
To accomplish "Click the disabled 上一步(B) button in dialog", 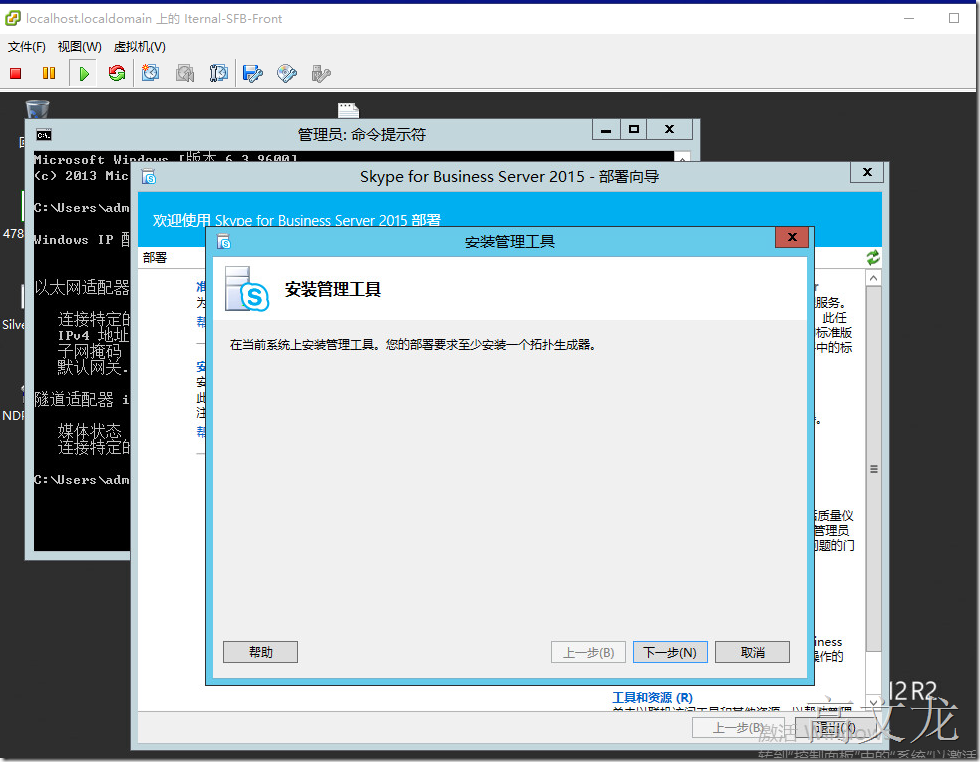I will tap(588, 652).
